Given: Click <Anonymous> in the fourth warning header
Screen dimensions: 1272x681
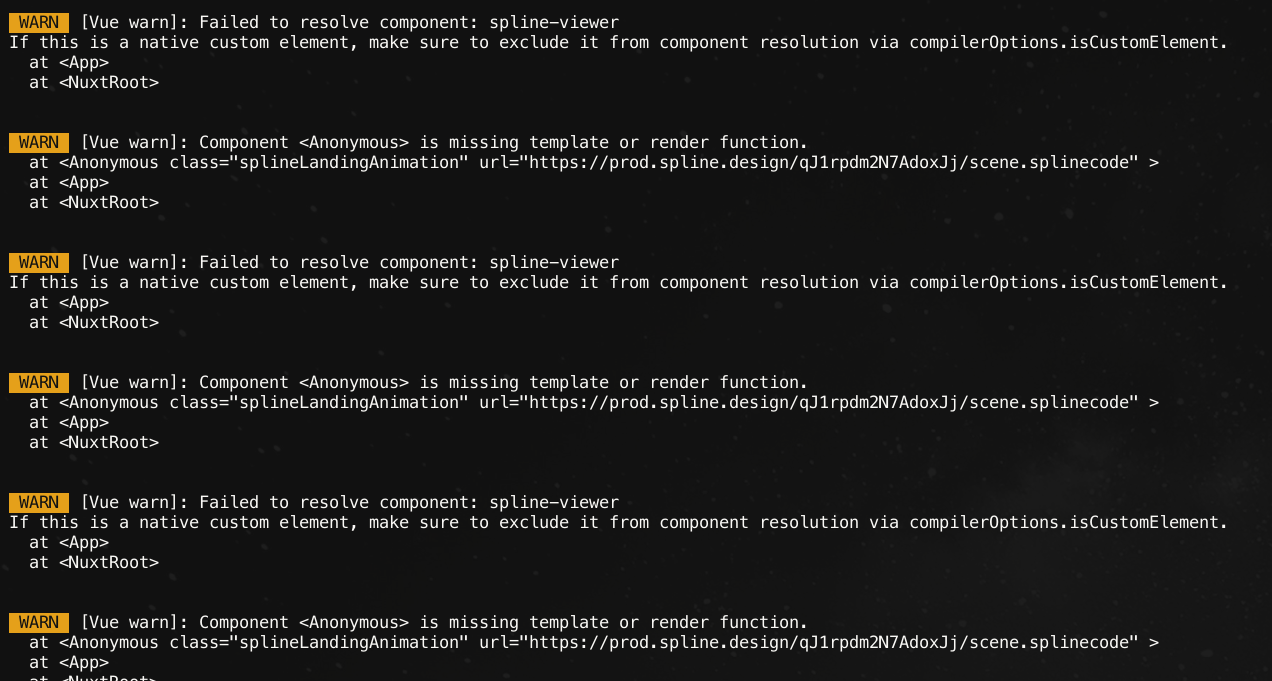Looking at the screenshot, I should click(x=354, y=382).
